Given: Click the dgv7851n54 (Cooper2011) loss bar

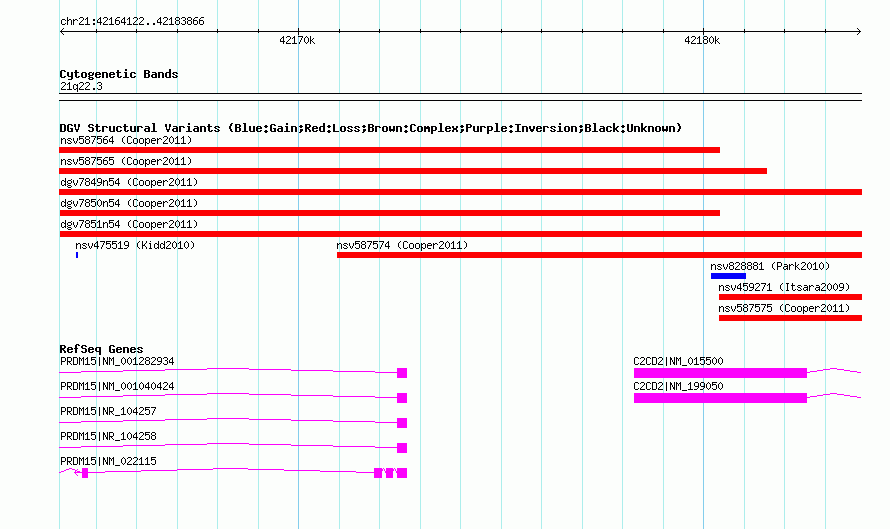Looking at the screenshot, I should pos(460,234).
